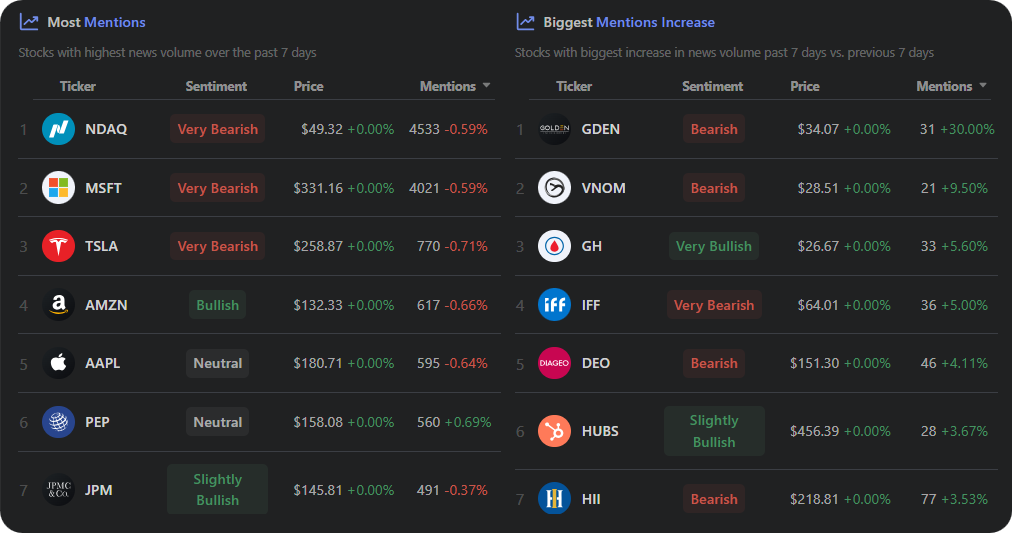Viewport: 1012px width, 533px height.
Task: Open the AMZN ticker link
Action: (106, 305)
